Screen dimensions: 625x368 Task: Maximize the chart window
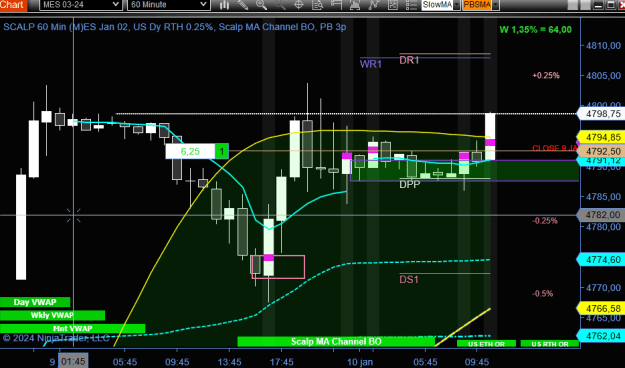coord(610,5)
